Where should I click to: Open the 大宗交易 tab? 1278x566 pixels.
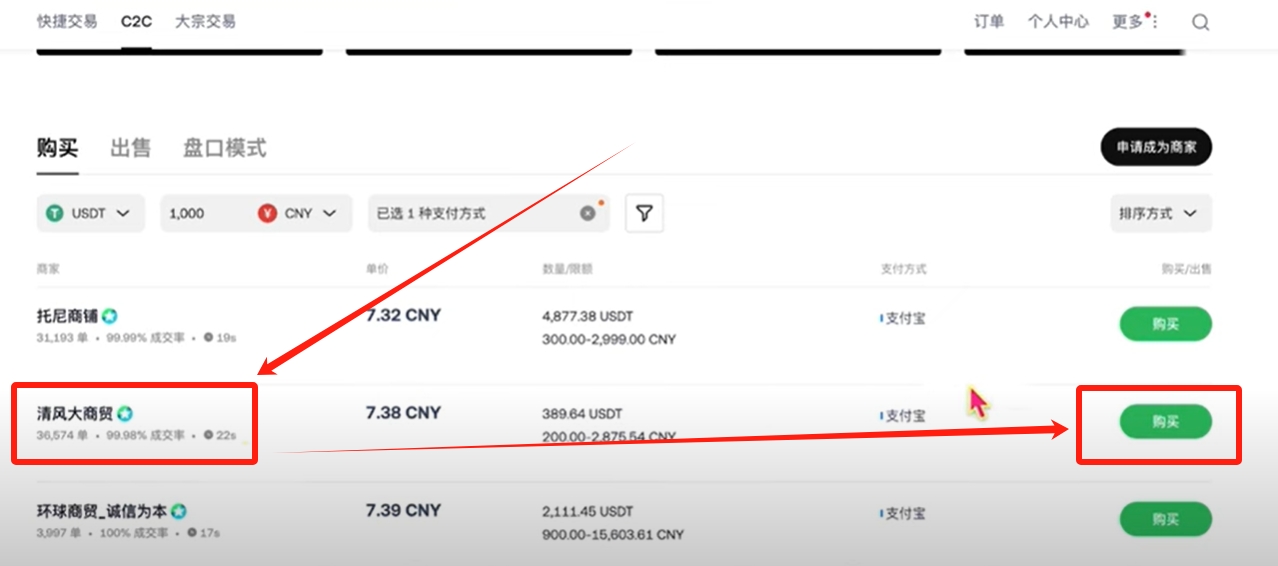(x=205, y=21)
